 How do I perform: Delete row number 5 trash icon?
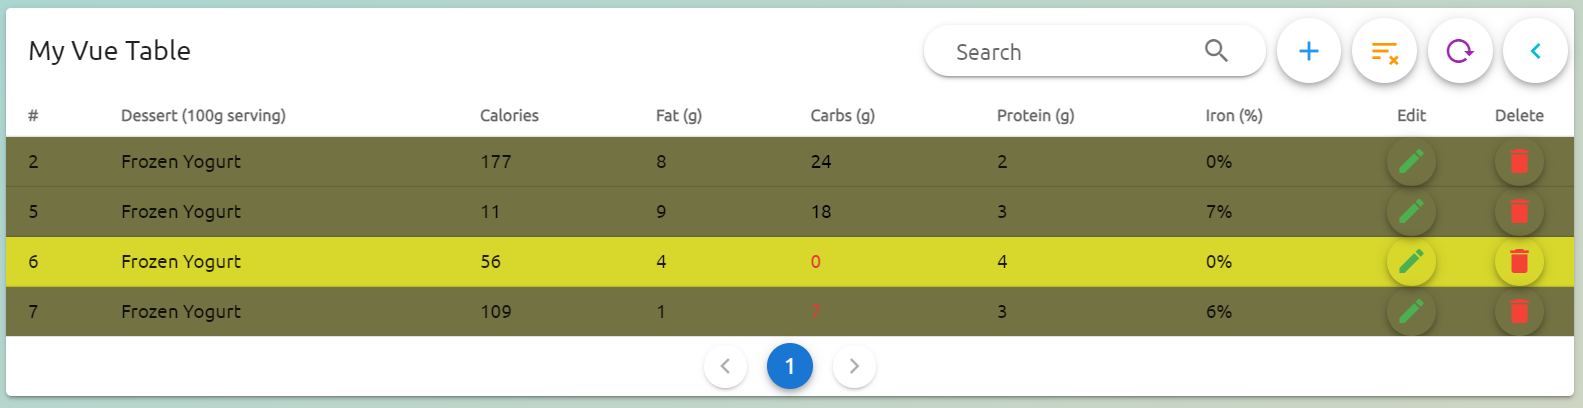pyautogui.click(x=1519, y=212)
